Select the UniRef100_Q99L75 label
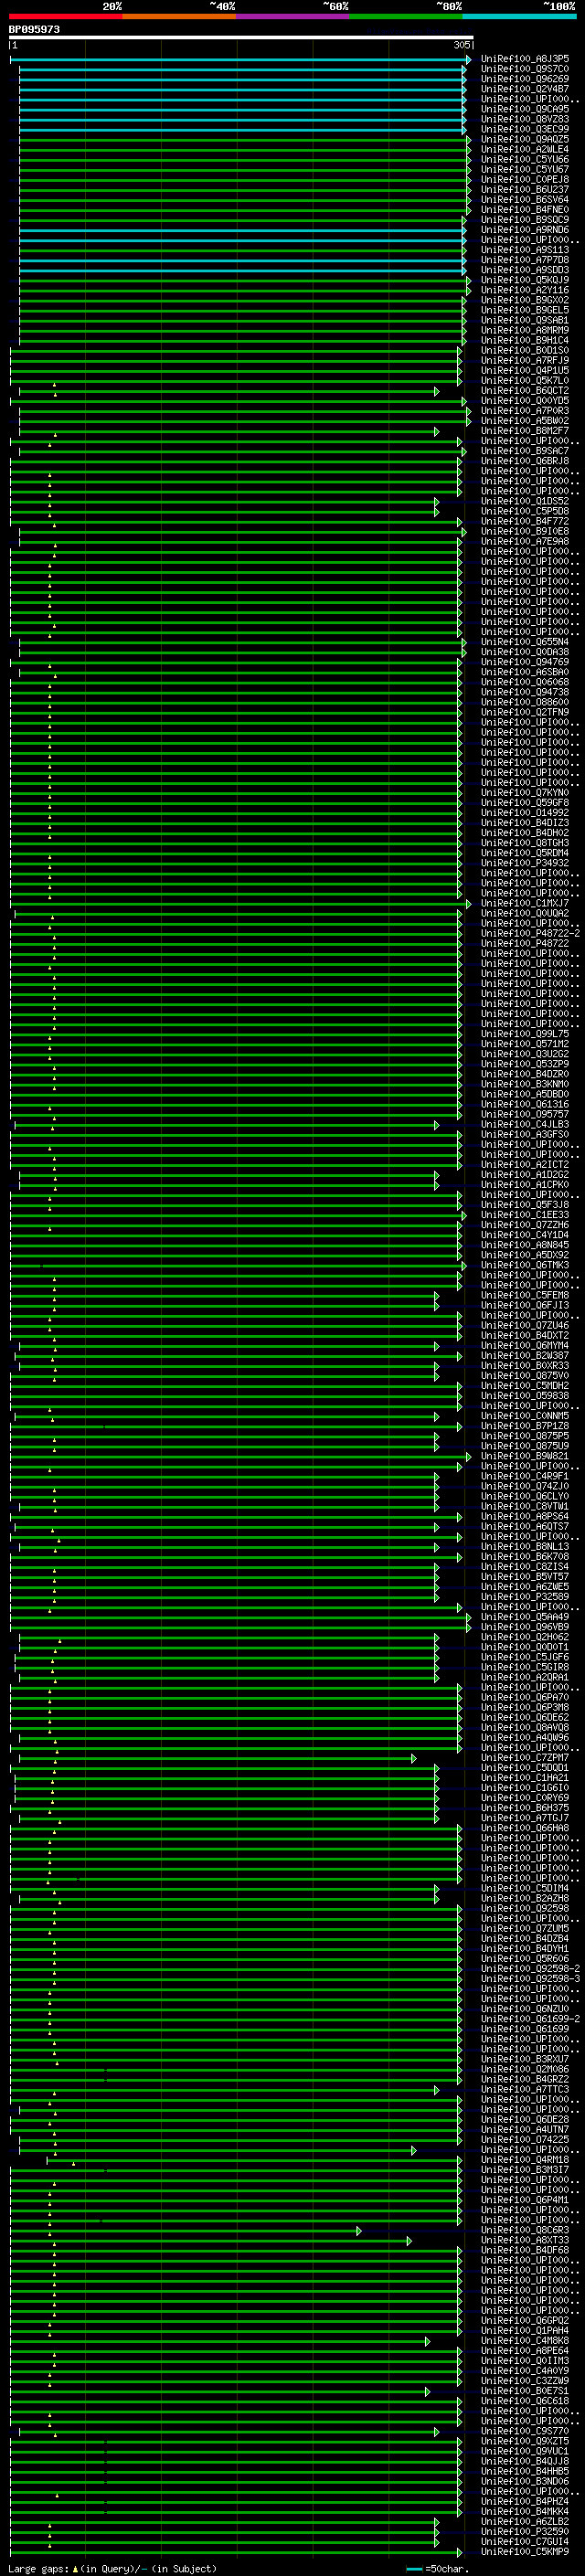 525,1034
